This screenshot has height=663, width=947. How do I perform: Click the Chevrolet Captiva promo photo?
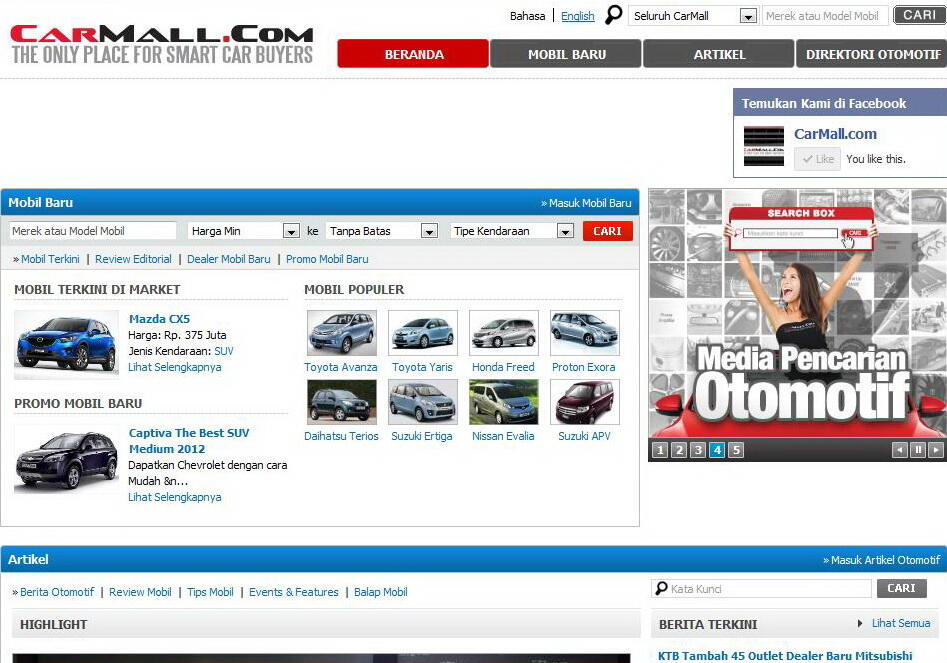pos(66,460)
